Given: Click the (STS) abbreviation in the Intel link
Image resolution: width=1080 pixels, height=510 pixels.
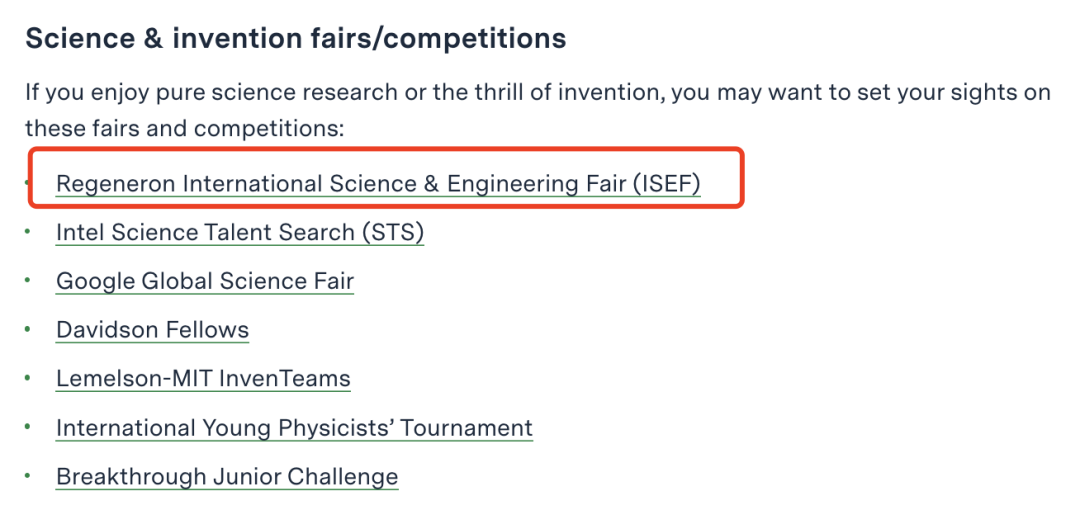Looking at the screenshot, I should [393, 233].
